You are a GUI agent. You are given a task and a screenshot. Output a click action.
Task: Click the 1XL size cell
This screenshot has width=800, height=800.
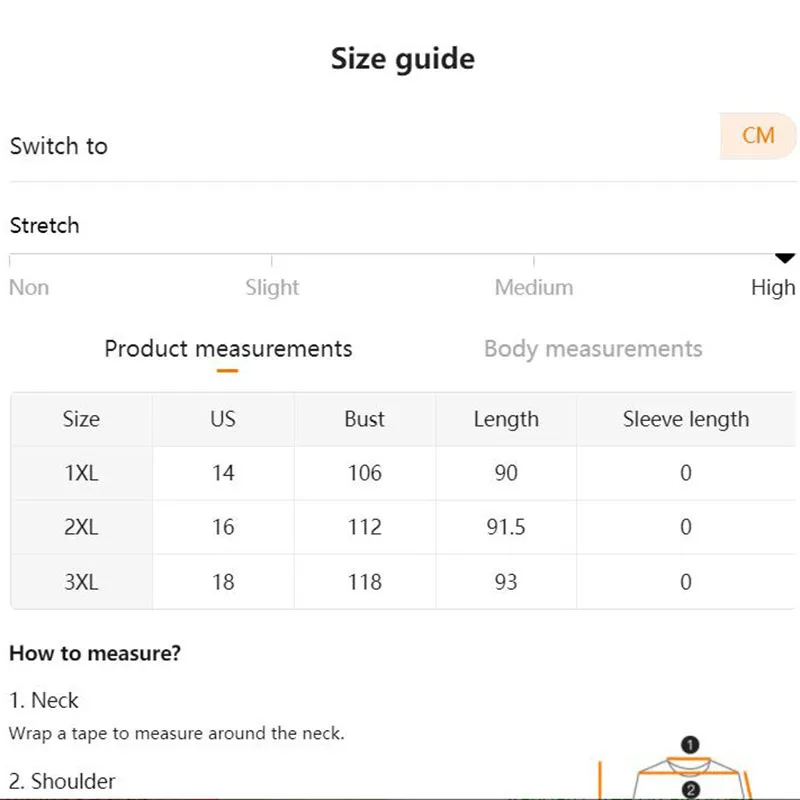click(x=81, y=473)
